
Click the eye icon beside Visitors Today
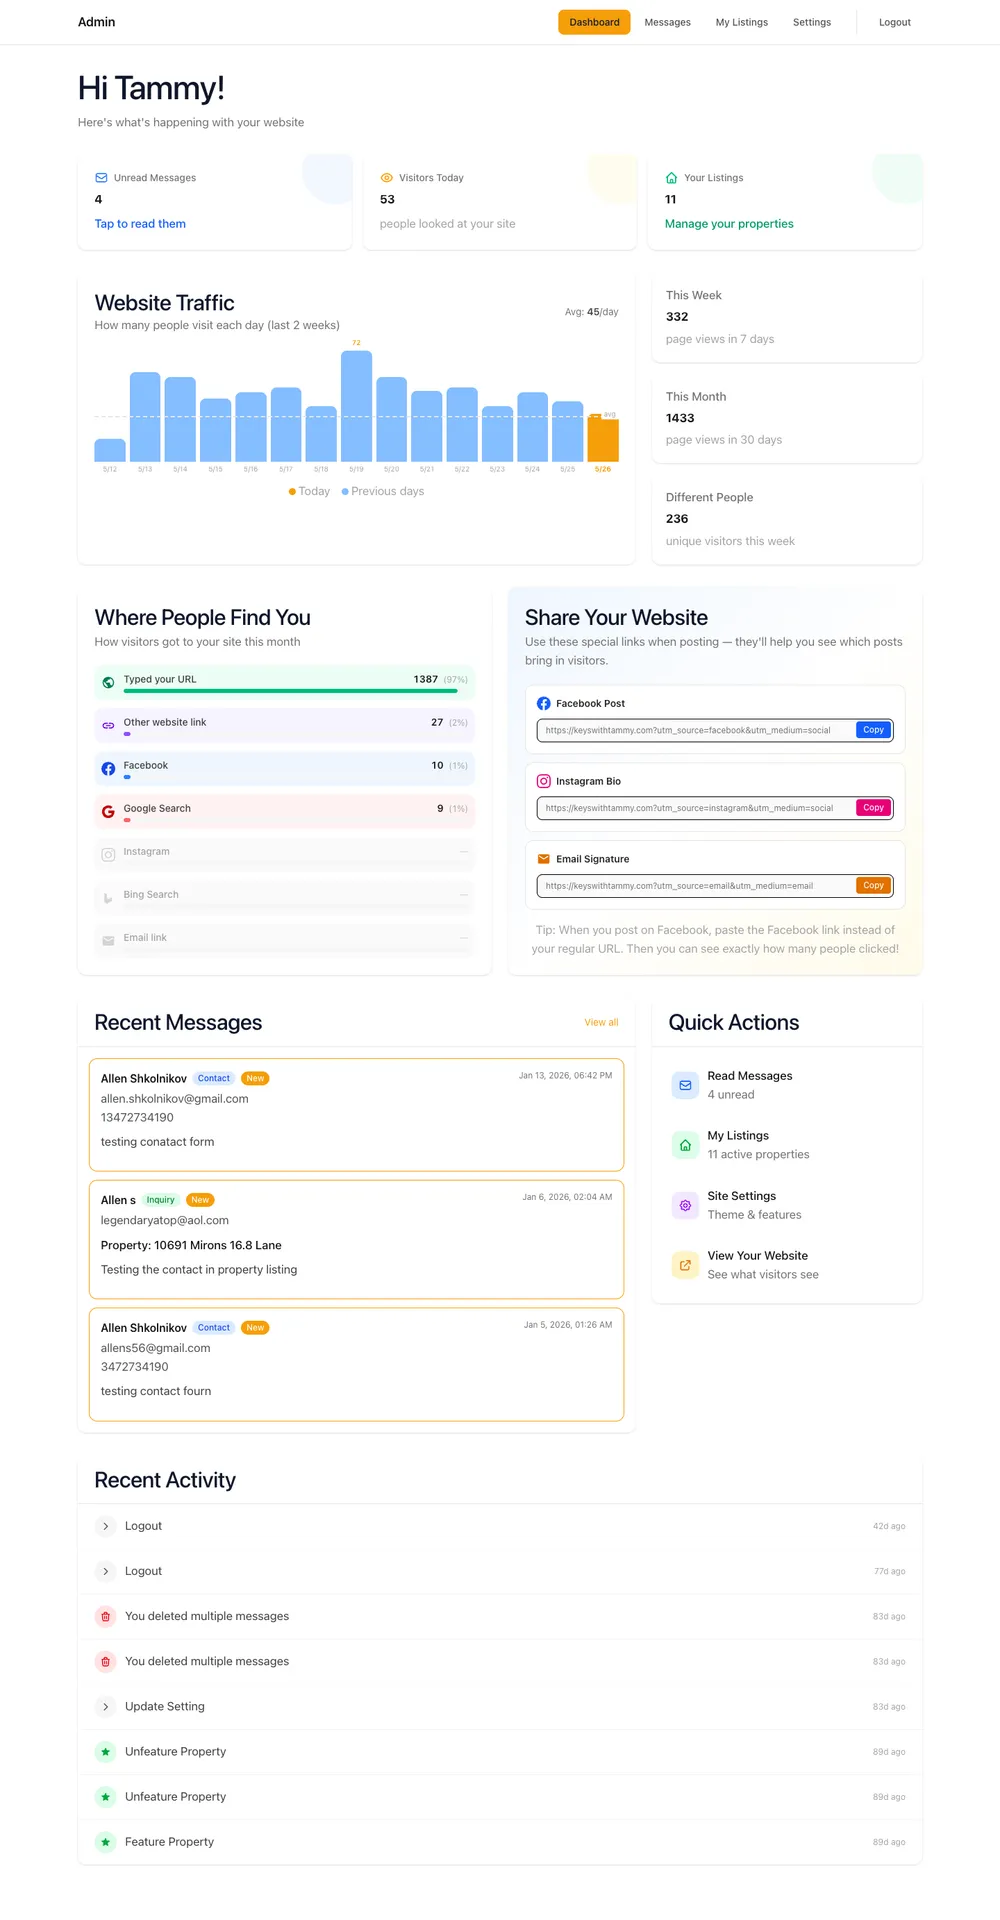[386, 178]
